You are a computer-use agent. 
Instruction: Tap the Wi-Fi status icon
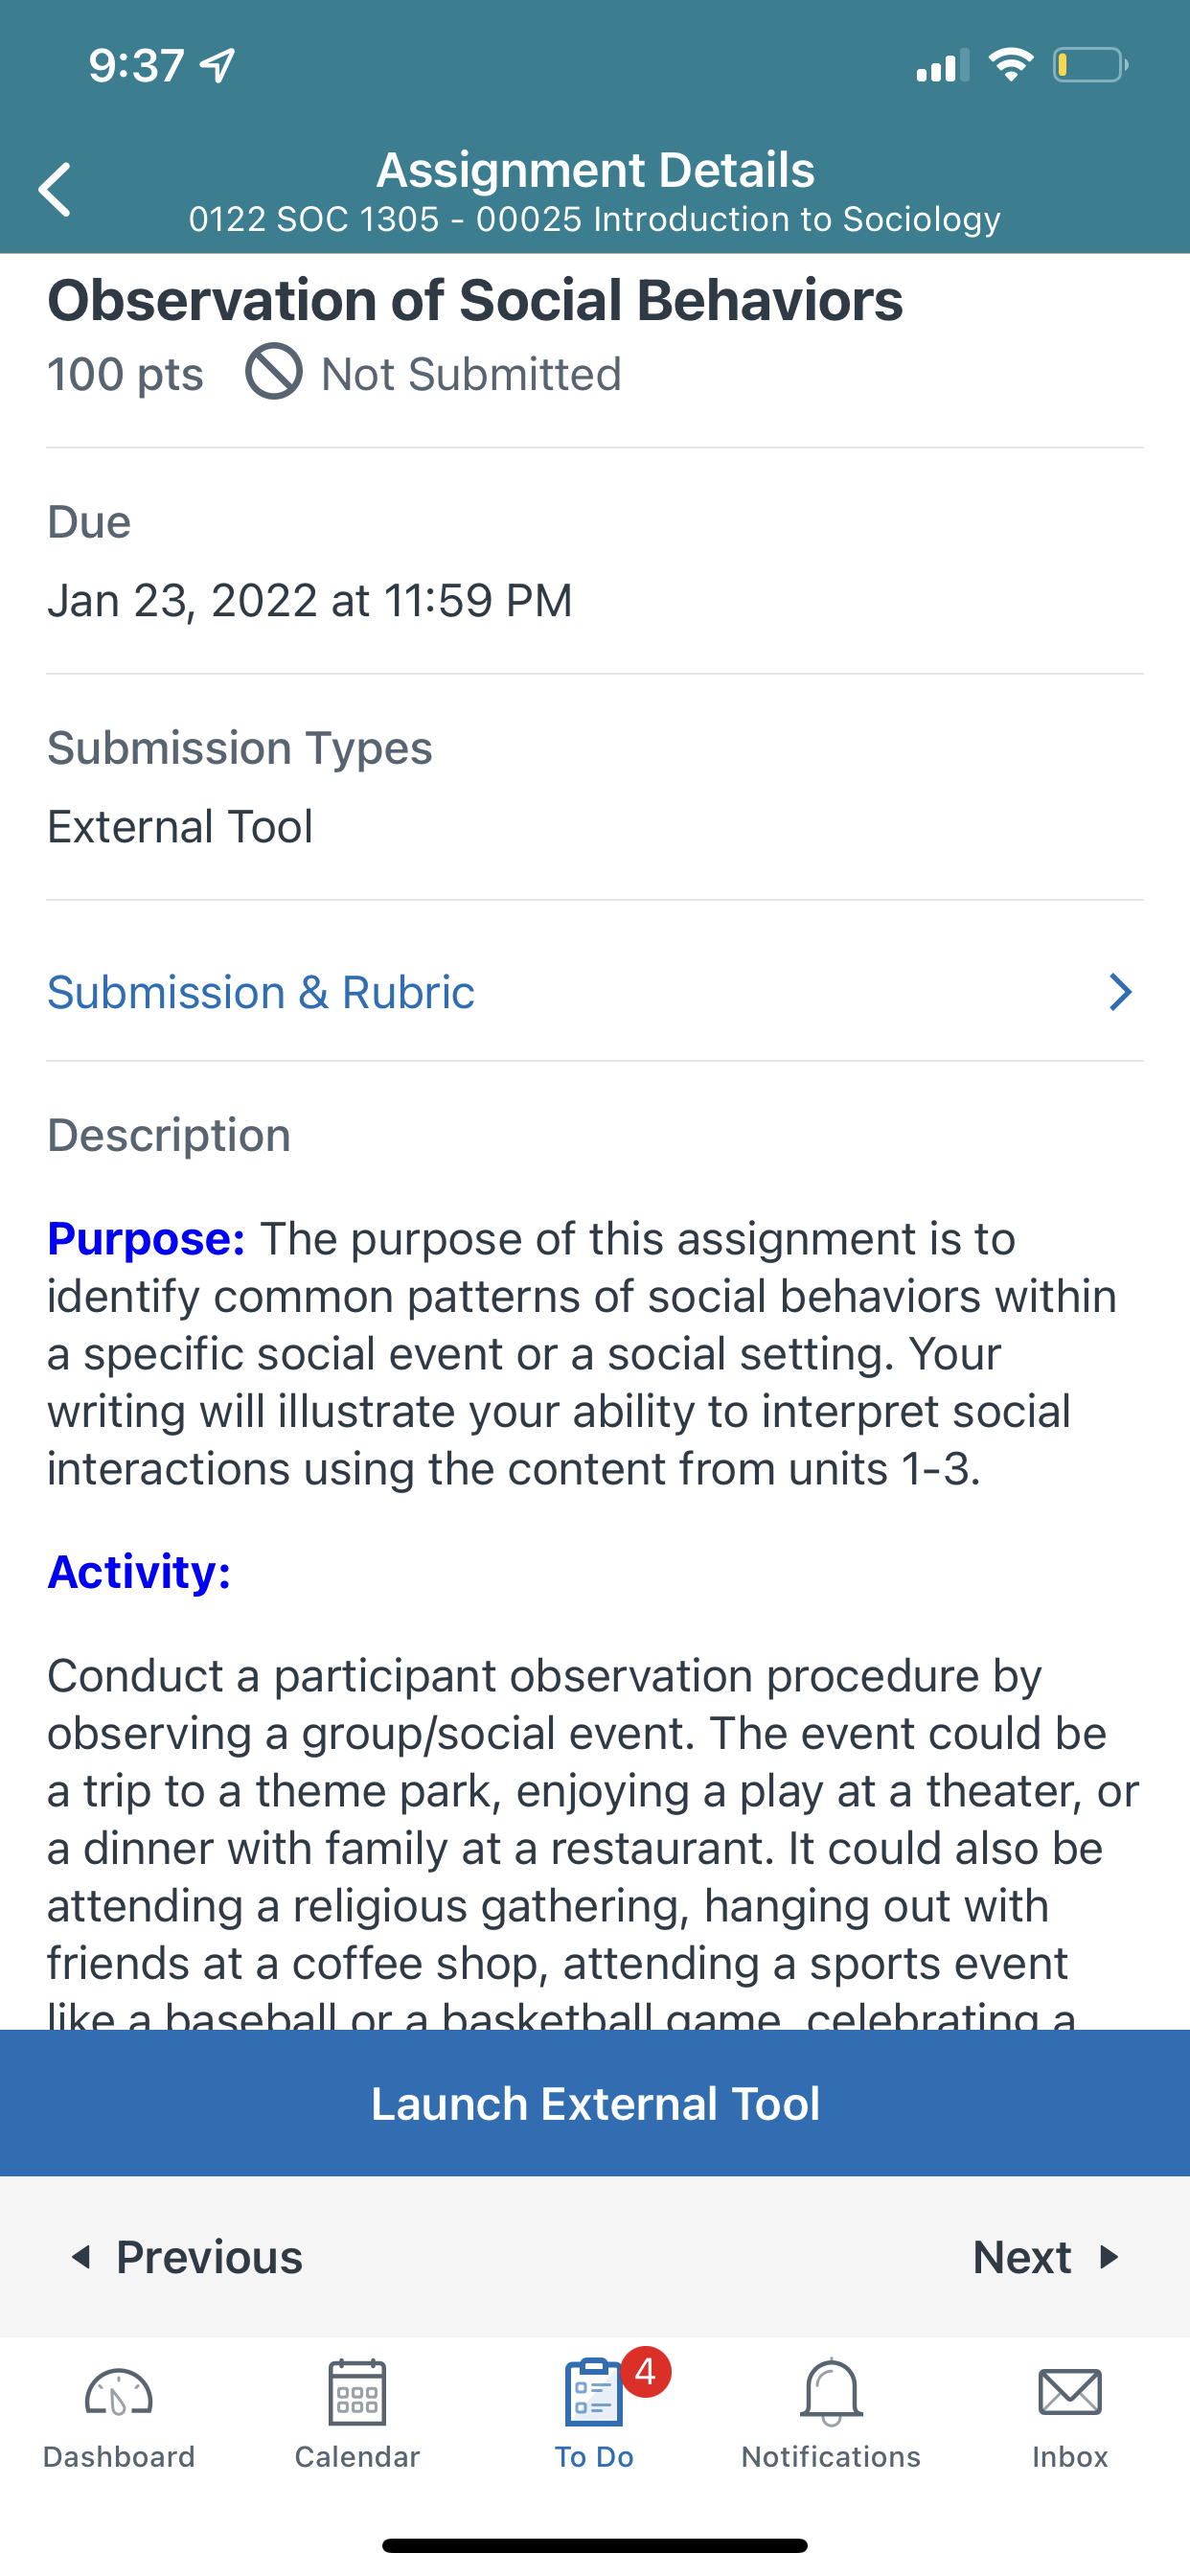pos(1010,65)
